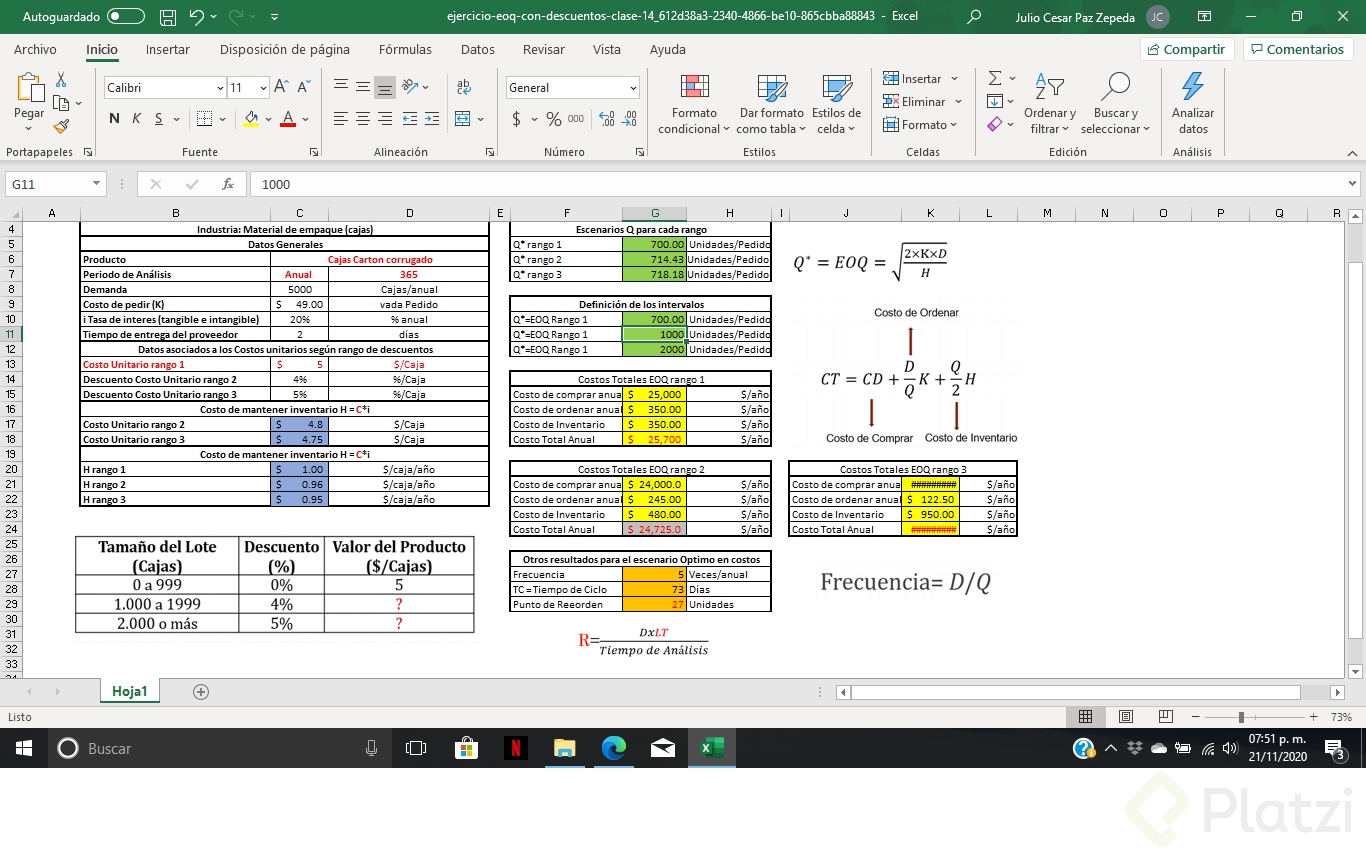Toggle bold formatting with the N icon
Image resolution: width=1366 pixels, height=856 pixels.
click(112, 117)
